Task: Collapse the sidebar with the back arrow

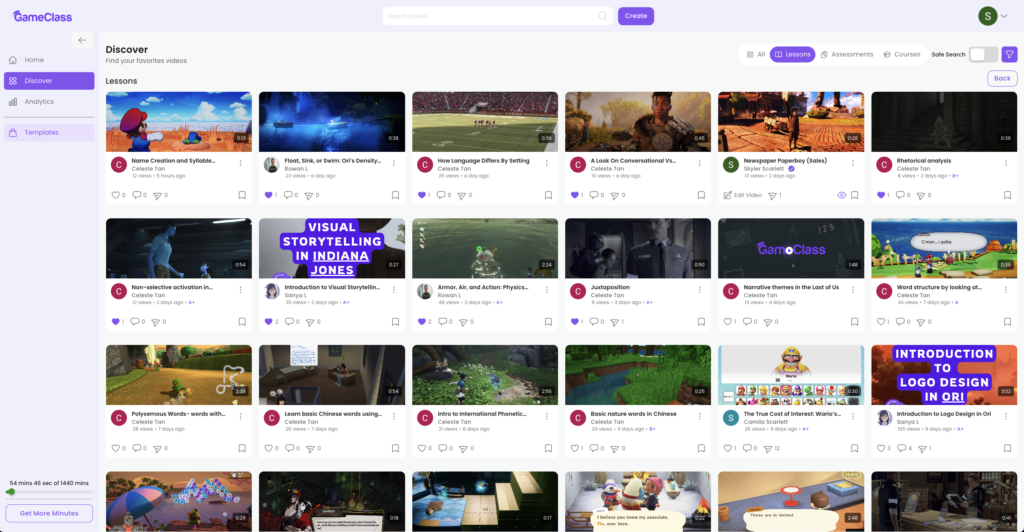Action: (82, 40)
